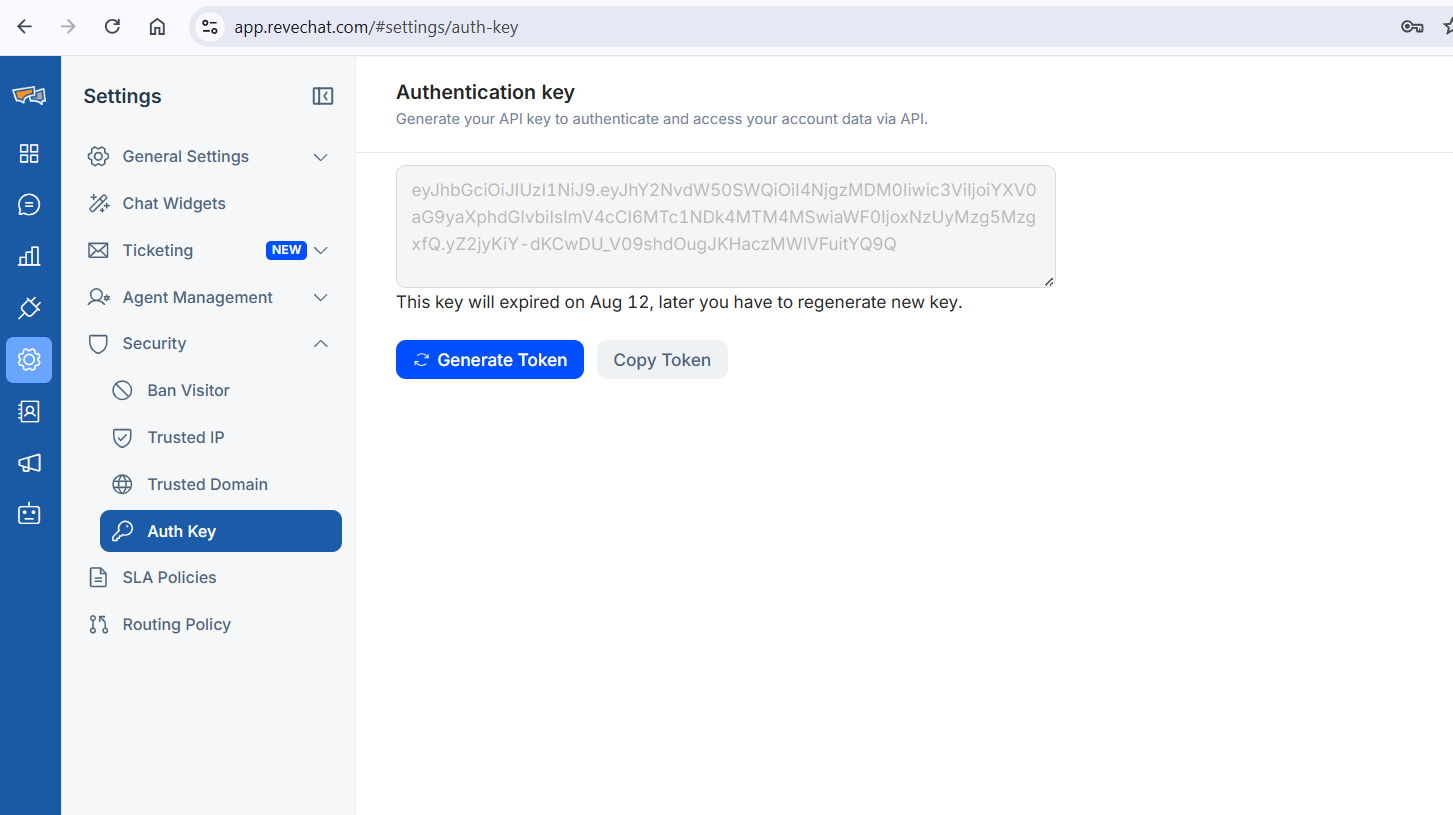
Task: Go to browser home icon
Action: pyautogui.click(x=157, y=27)
